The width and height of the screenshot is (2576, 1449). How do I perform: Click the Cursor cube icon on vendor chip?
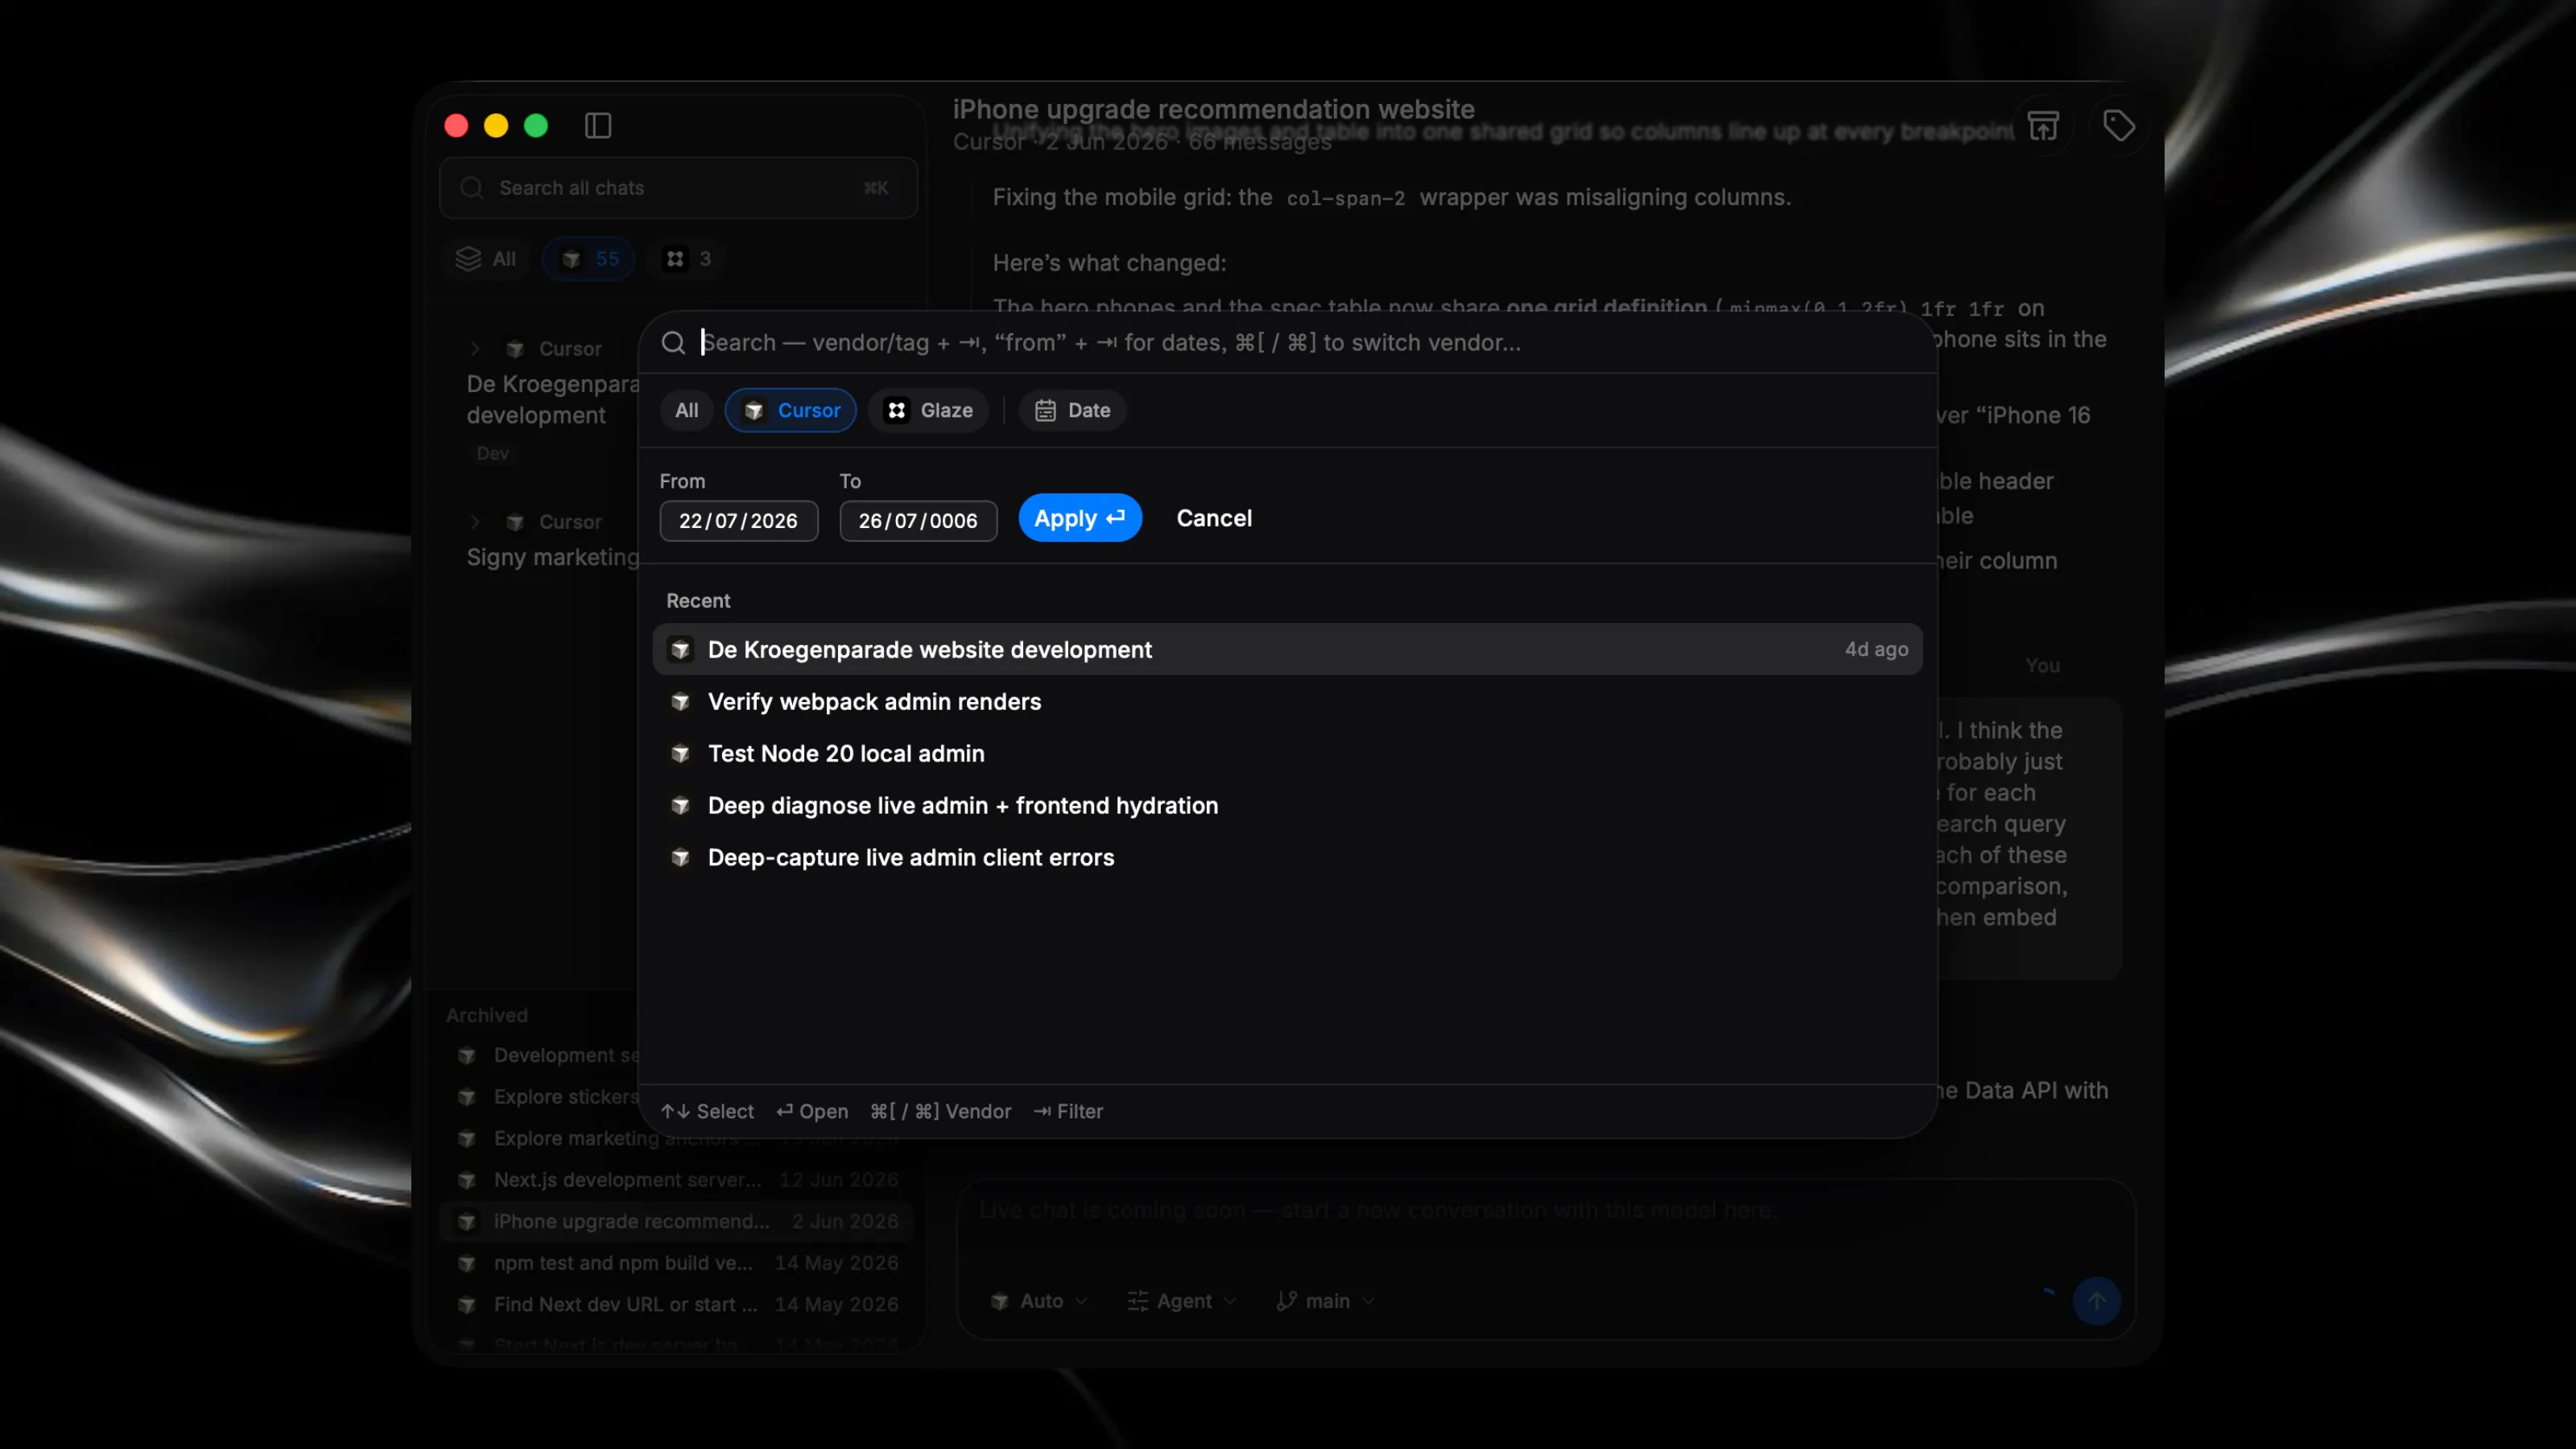coord(755,411)
